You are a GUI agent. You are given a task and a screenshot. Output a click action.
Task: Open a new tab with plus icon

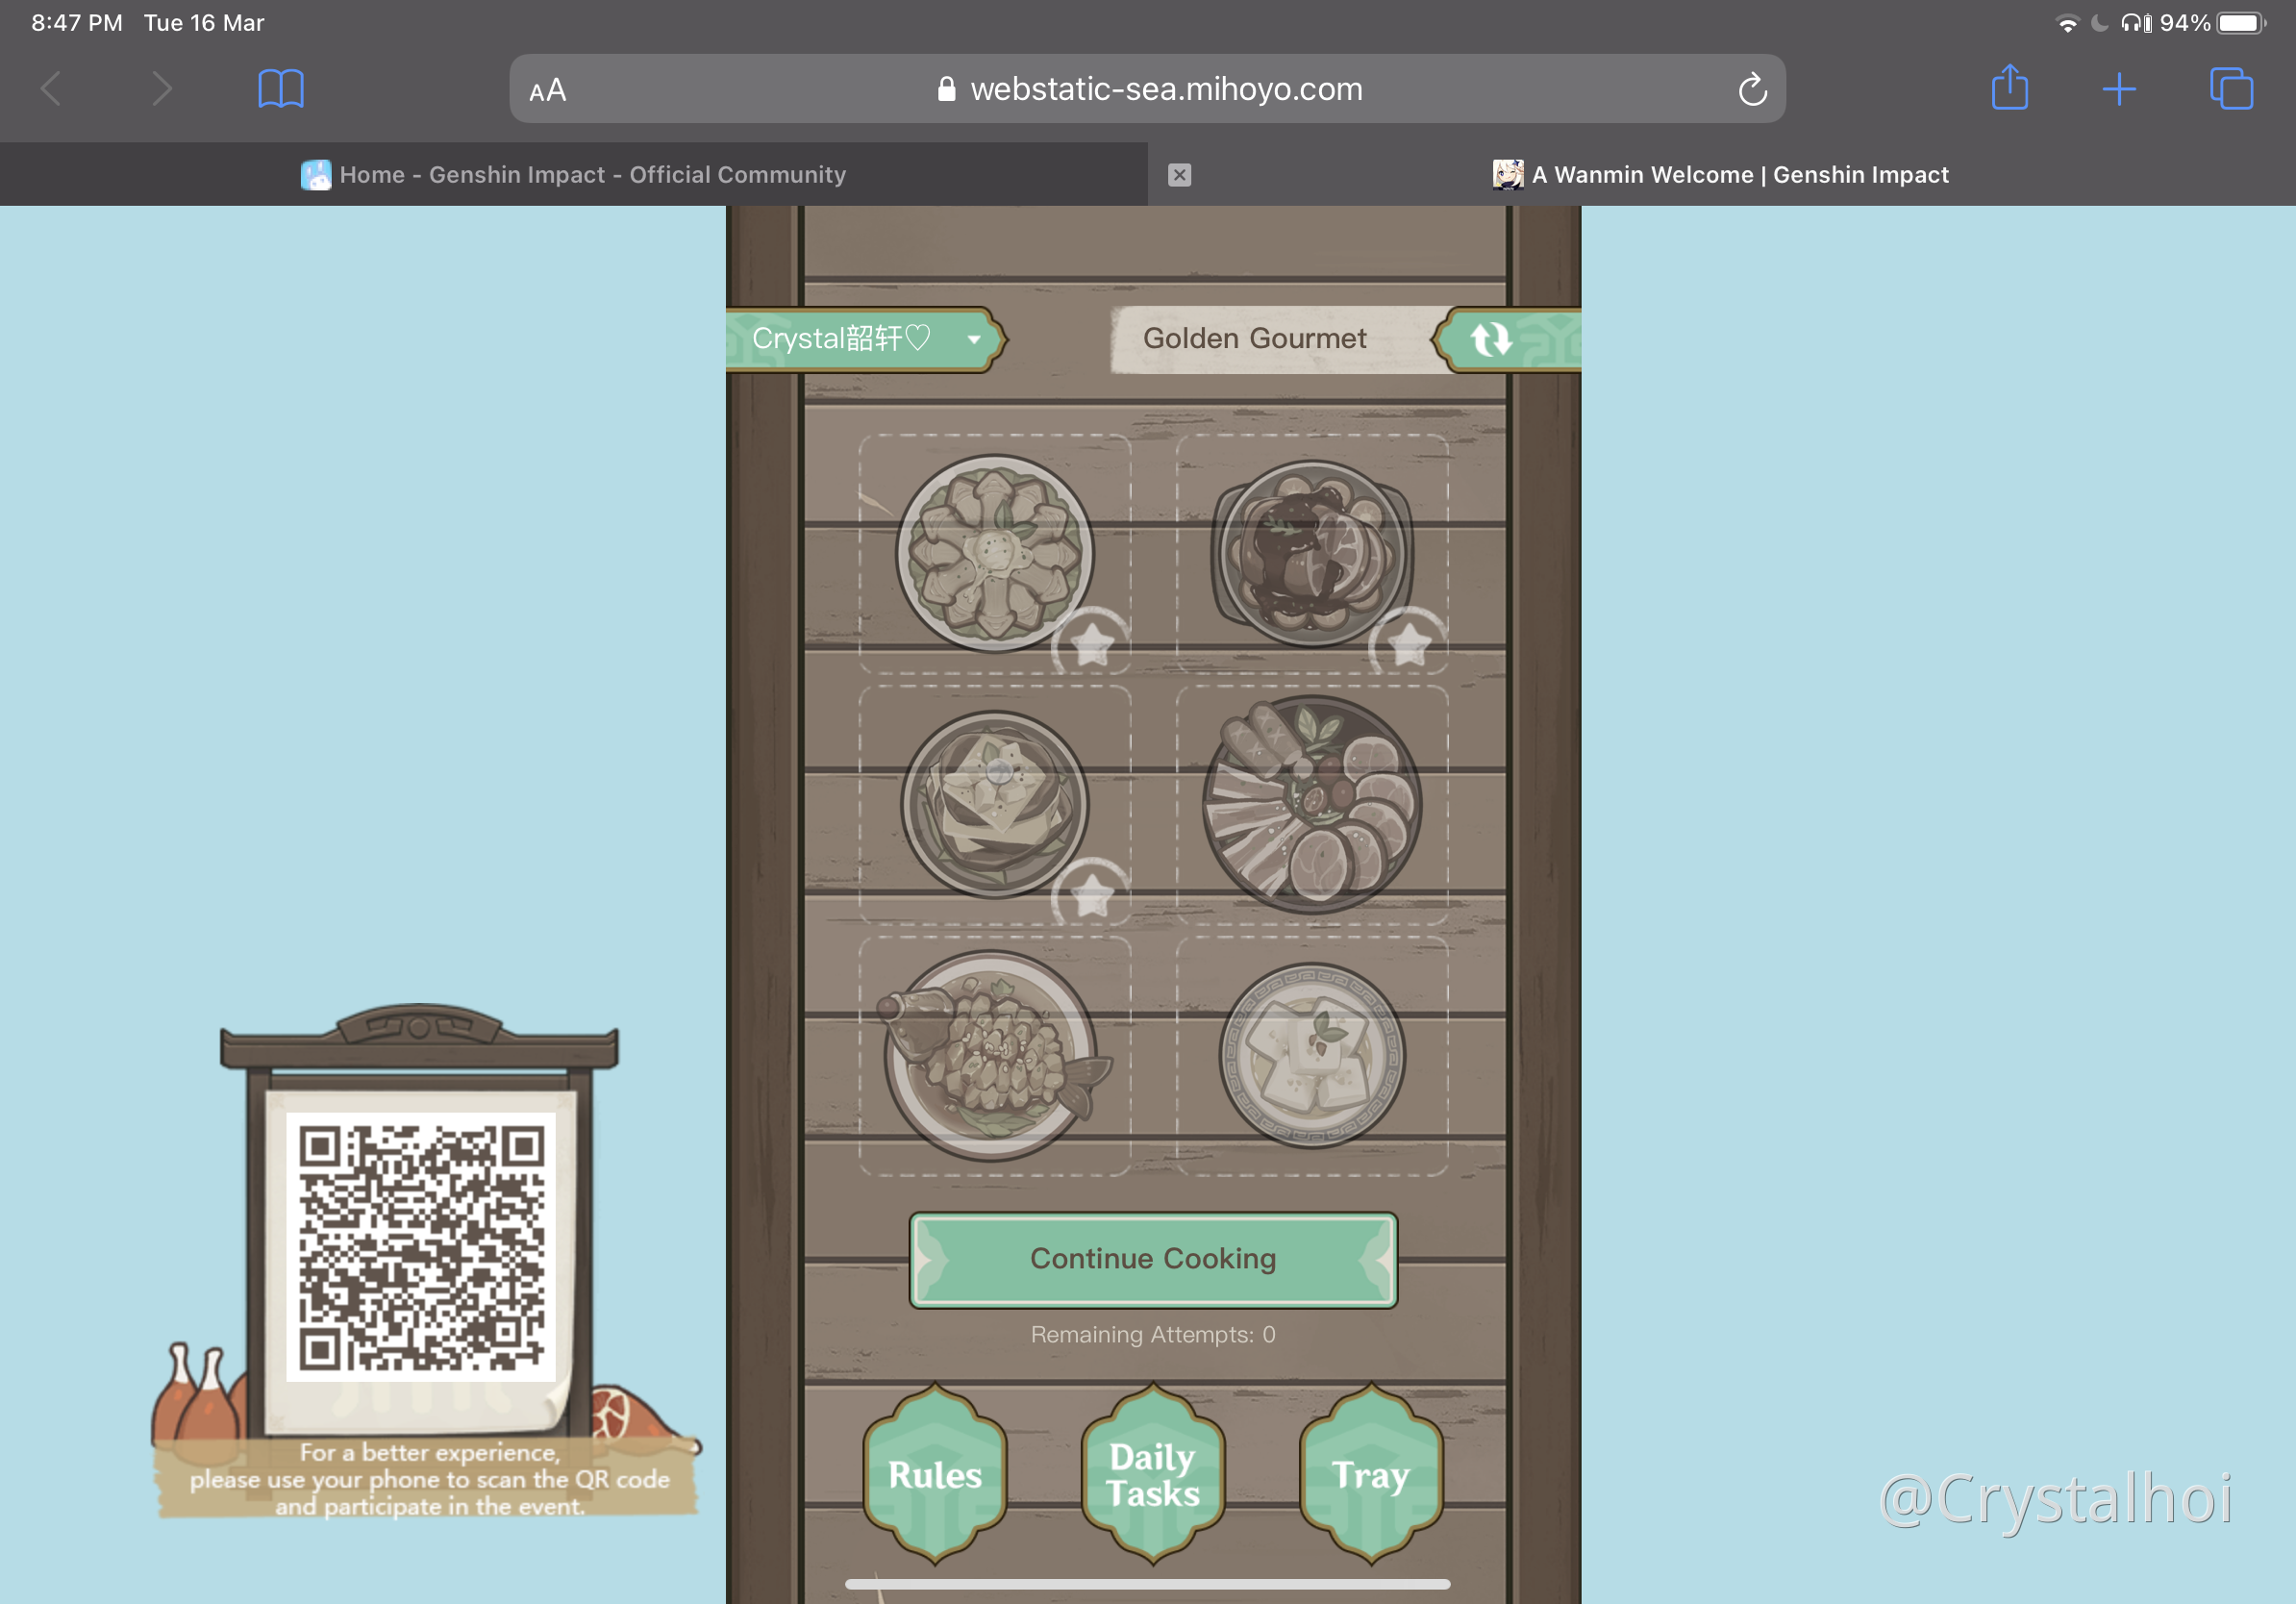pos(2118,89)
